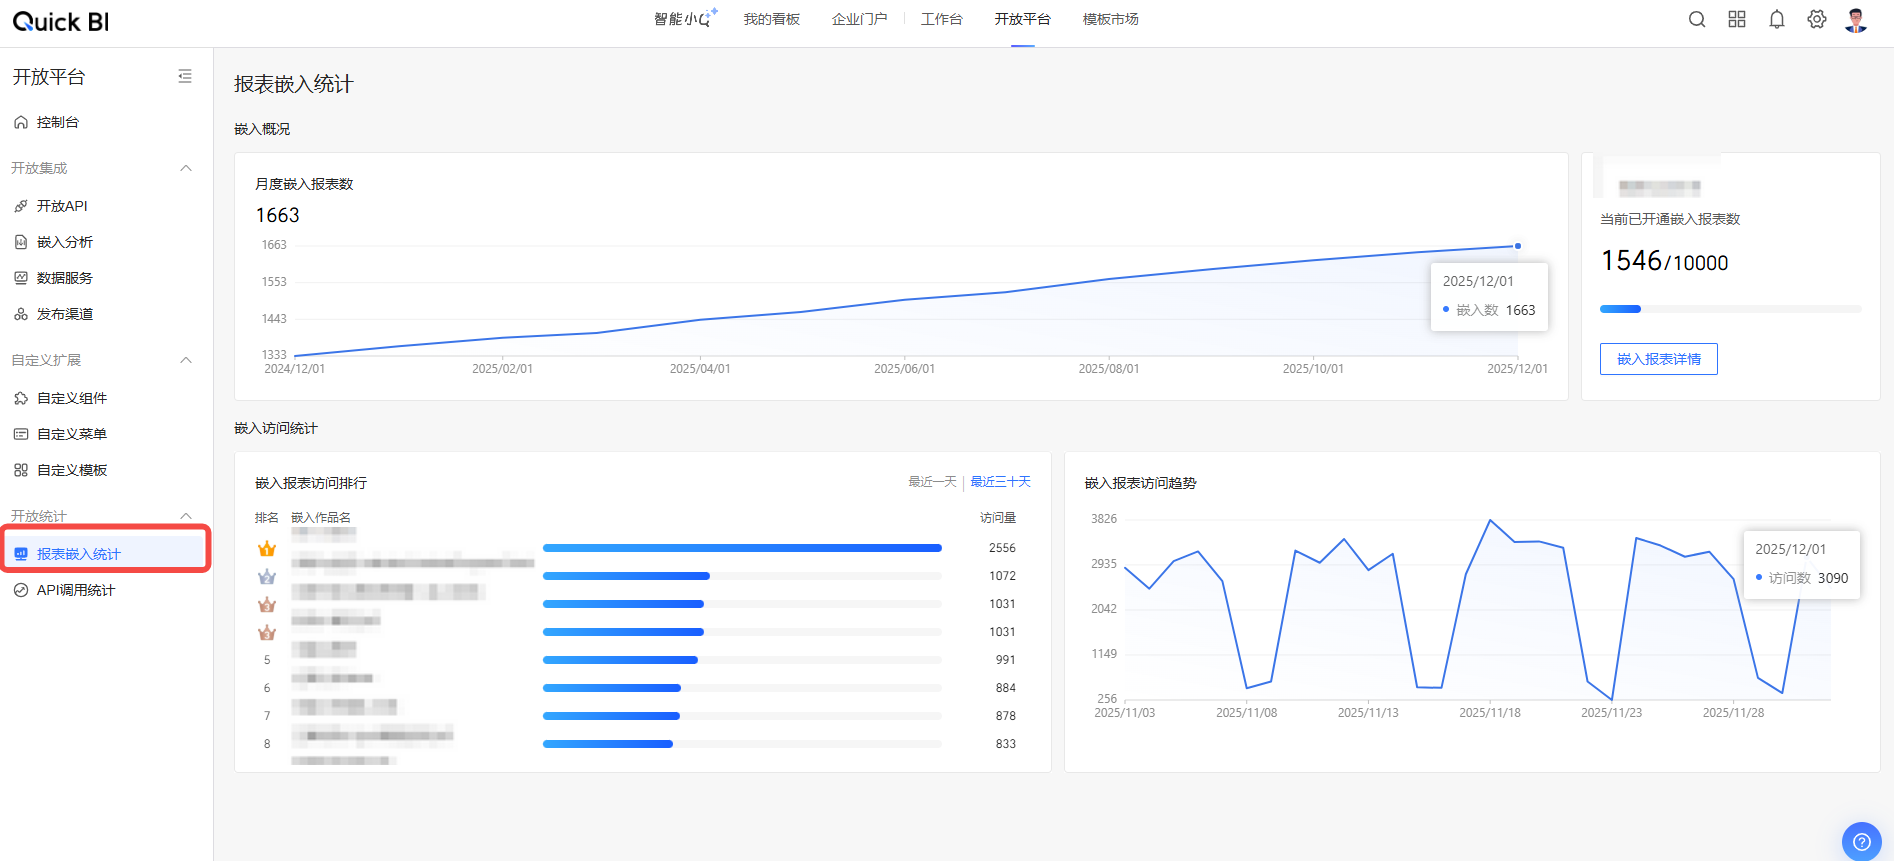Screen dimensions: 1894x861
Task: Open the 工作台 tab
Action: [942, 19]
